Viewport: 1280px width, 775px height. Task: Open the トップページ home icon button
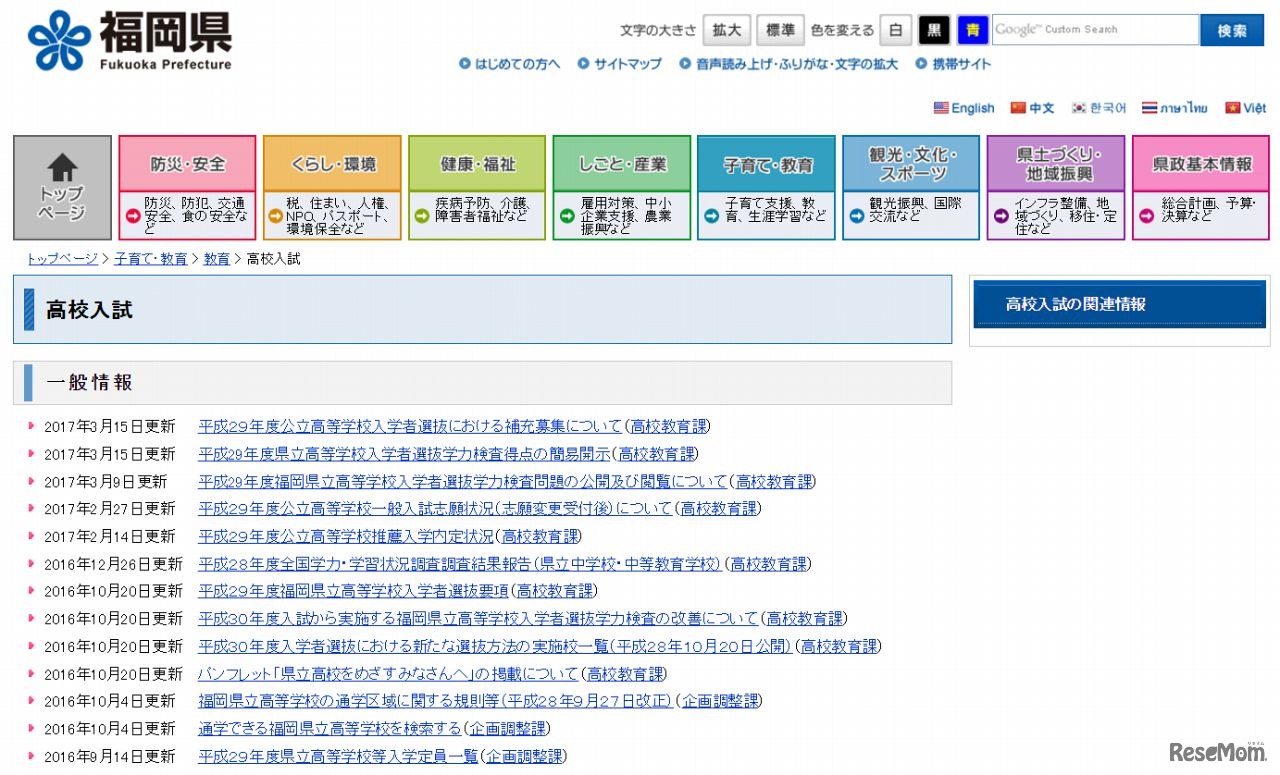[x=62, y=187]
